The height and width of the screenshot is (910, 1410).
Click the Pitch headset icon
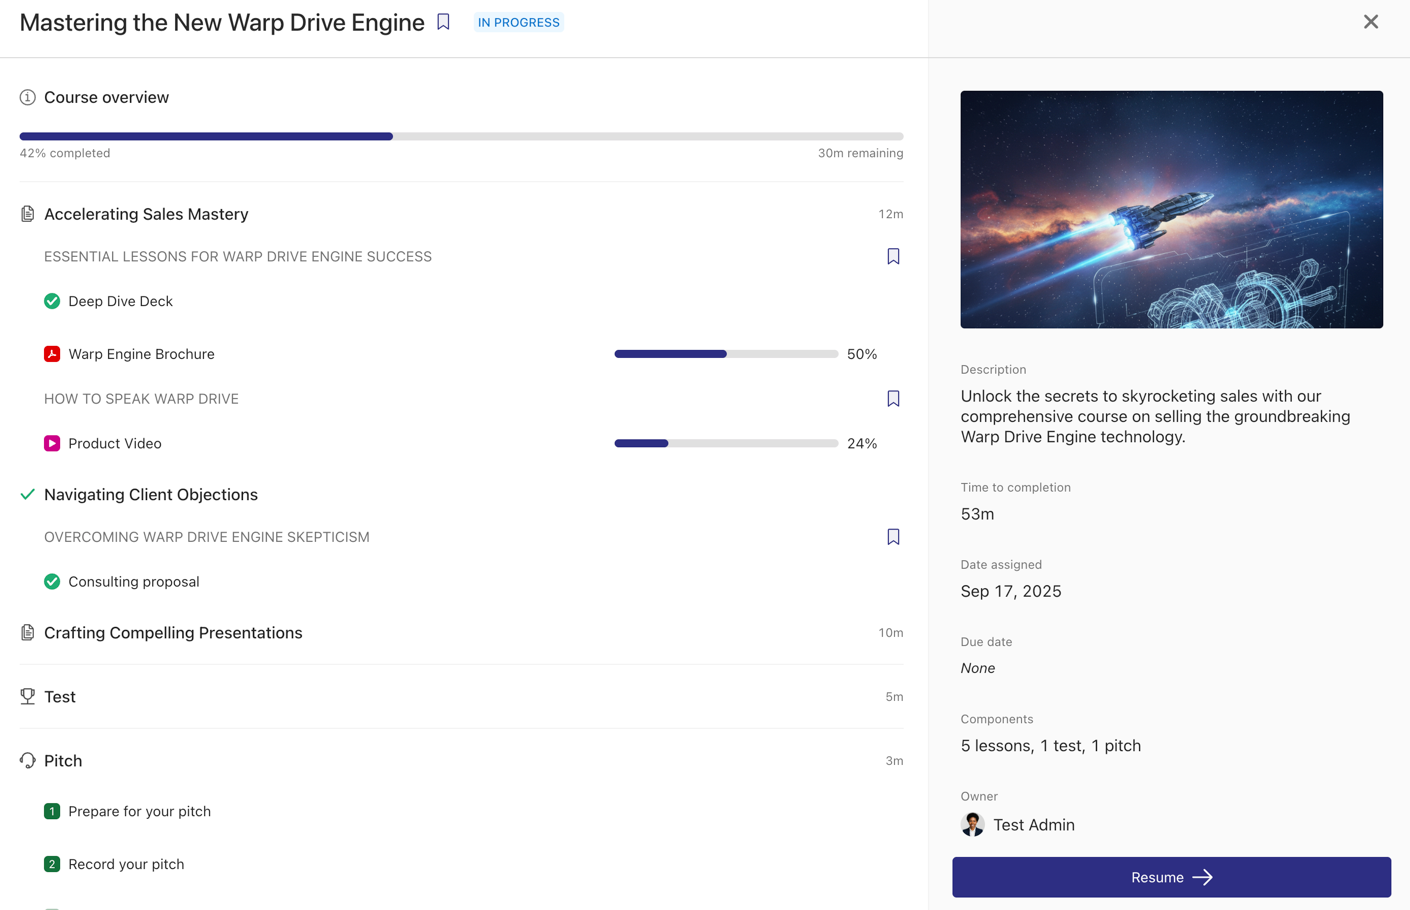[28, 761]
